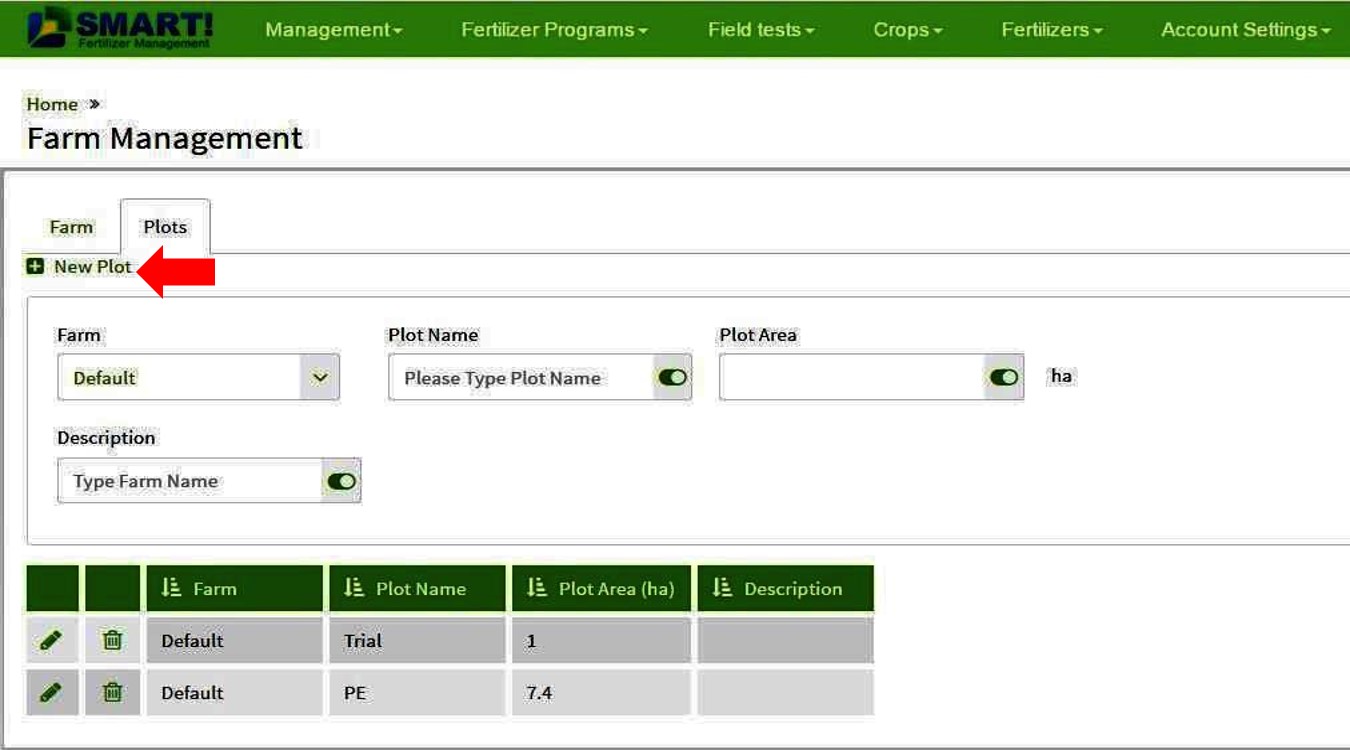Click the New Plot link
1350x750 pixels.
pos(92,266)
